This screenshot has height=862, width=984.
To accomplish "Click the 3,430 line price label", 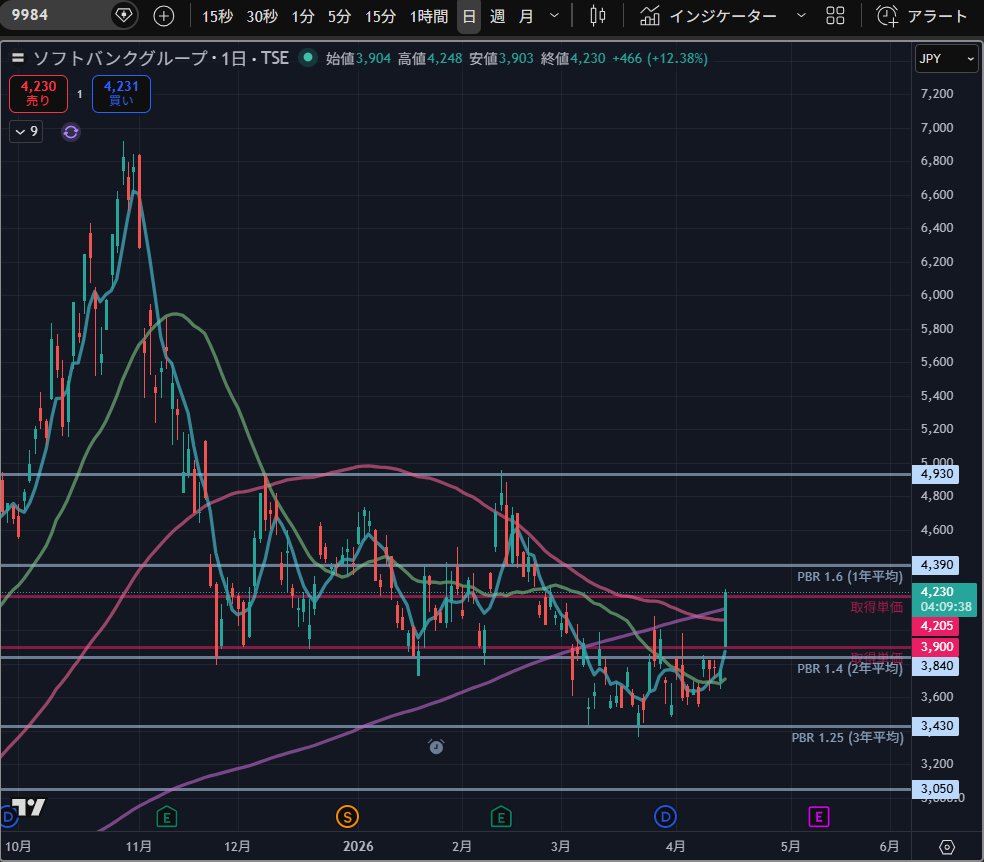I will 936,726.
